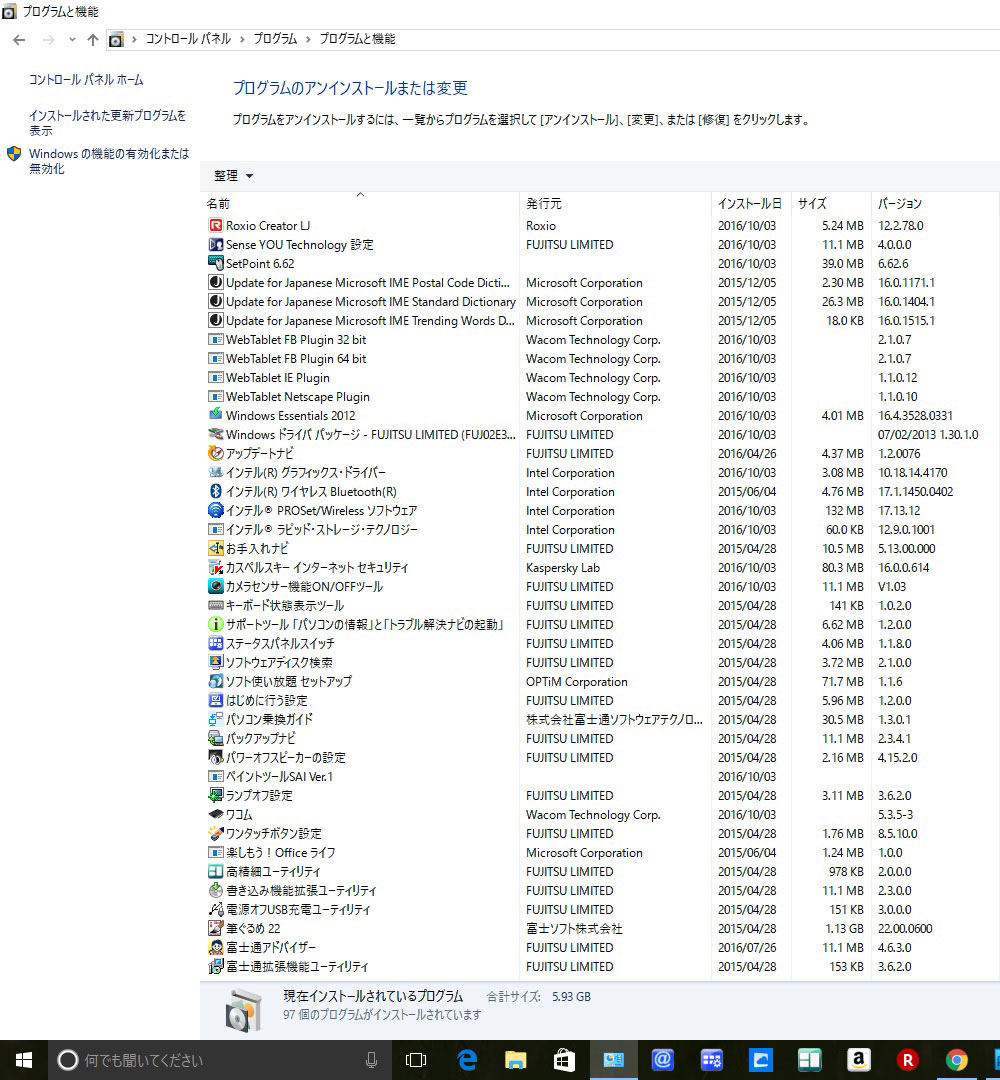
Task: Open Windows の機能の有効化または無効化 link
Action: click(x=109, y=160)
